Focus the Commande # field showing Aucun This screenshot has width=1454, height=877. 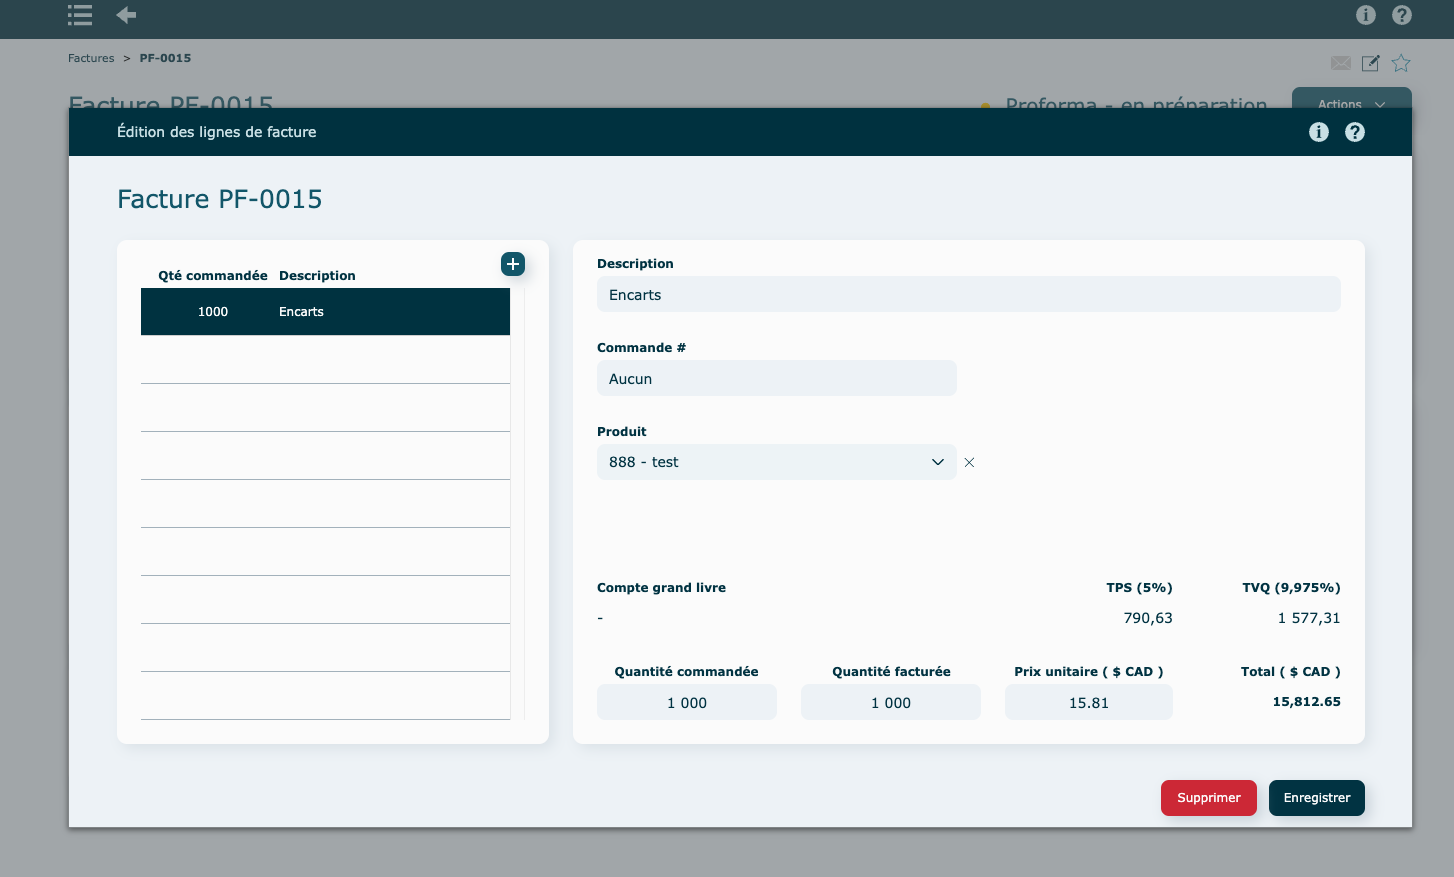[776, 379]
